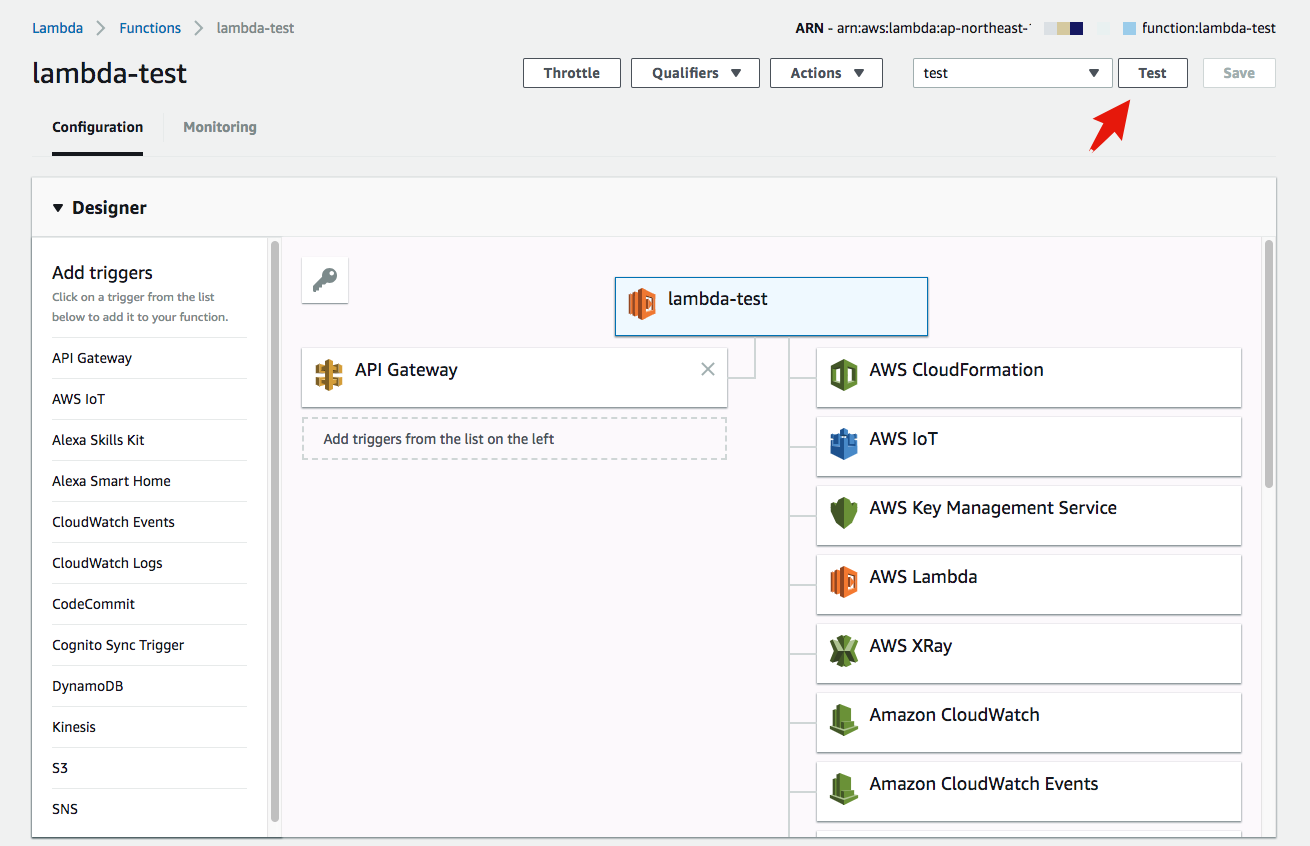Open the Actions dropdown menu
This screenshot has width=1310, height=846.
(x=826, y=73)
